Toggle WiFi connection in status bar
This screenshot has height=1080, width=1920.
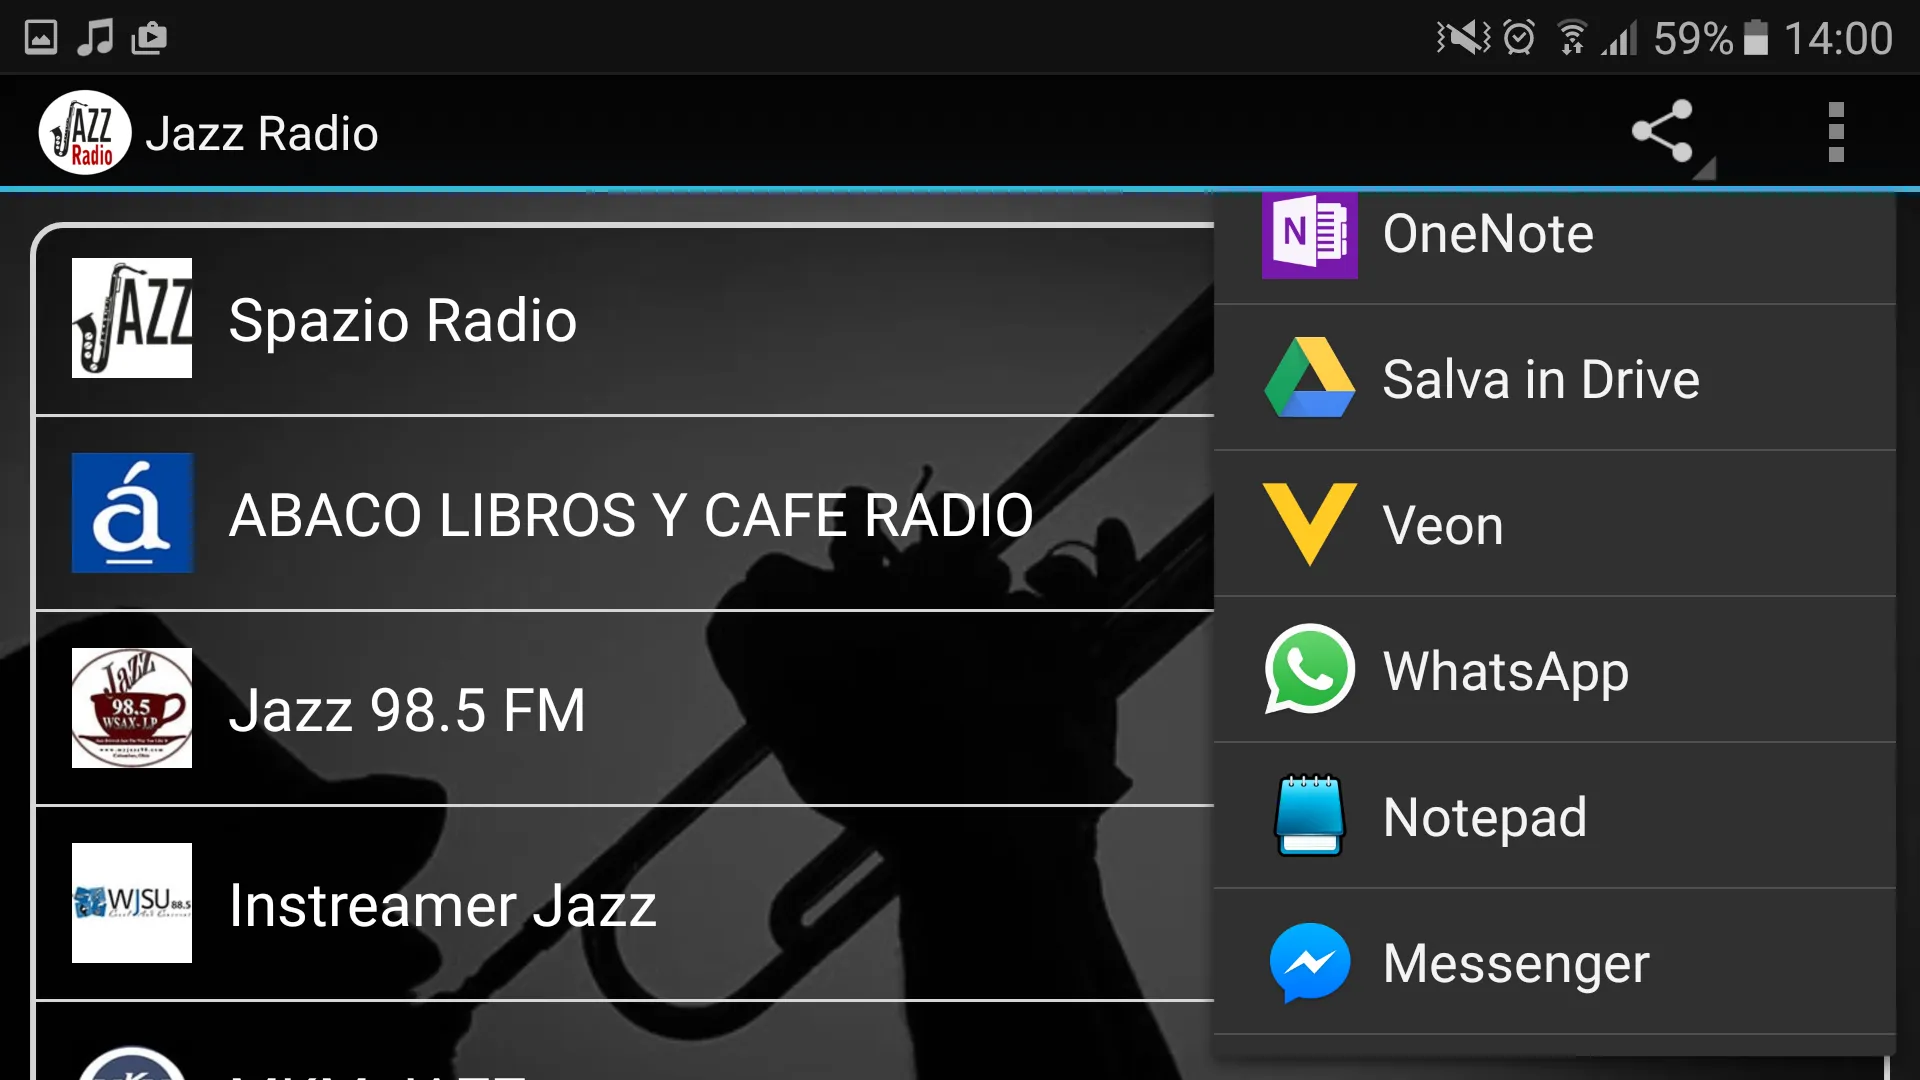[x=1573, y=36]
